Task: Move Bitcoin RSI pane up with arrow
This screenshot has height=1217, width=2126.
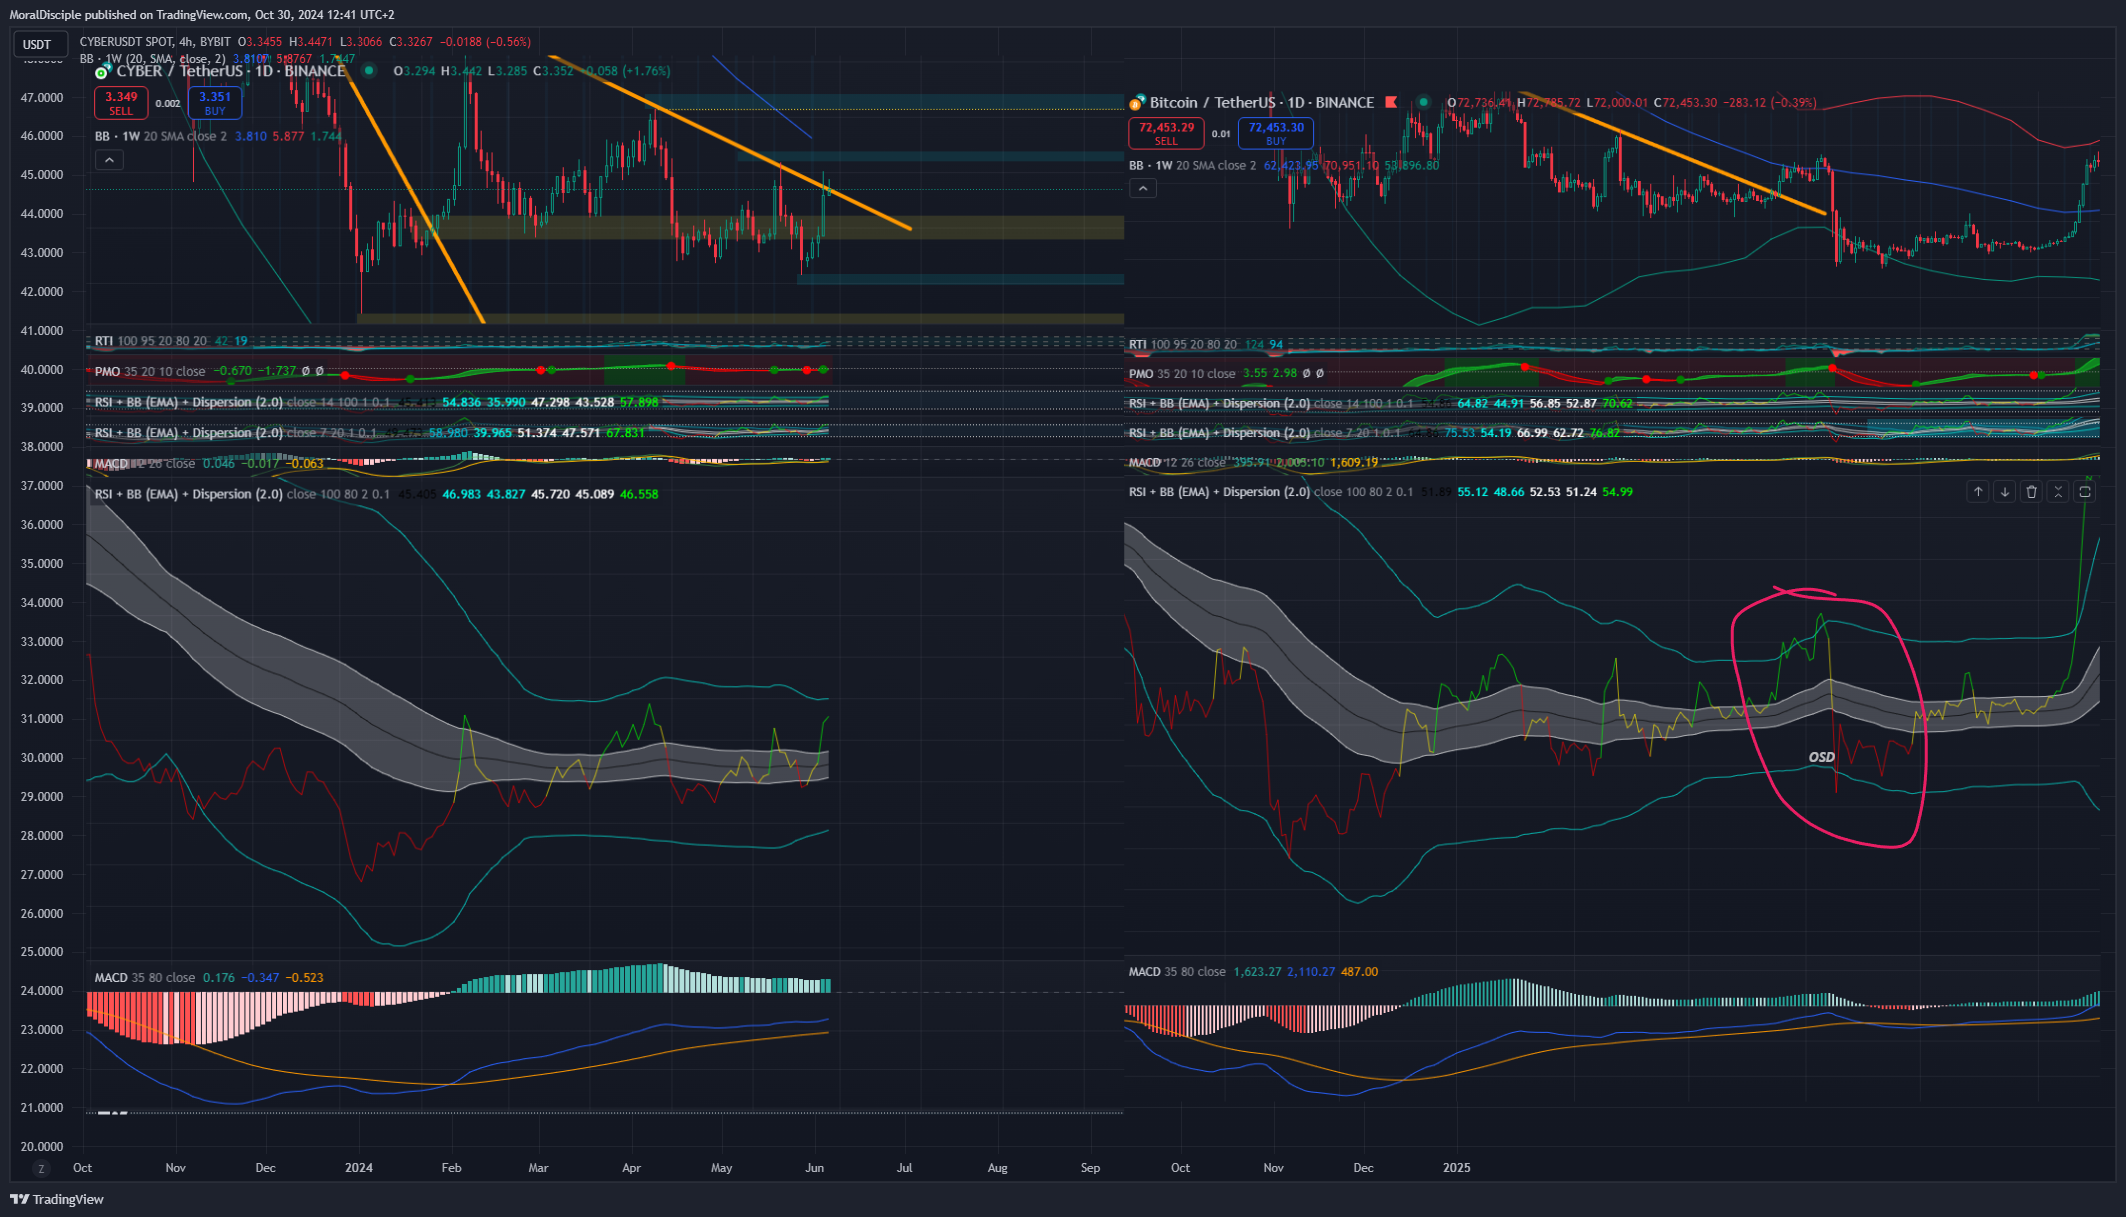Action: pos(1977,491)
